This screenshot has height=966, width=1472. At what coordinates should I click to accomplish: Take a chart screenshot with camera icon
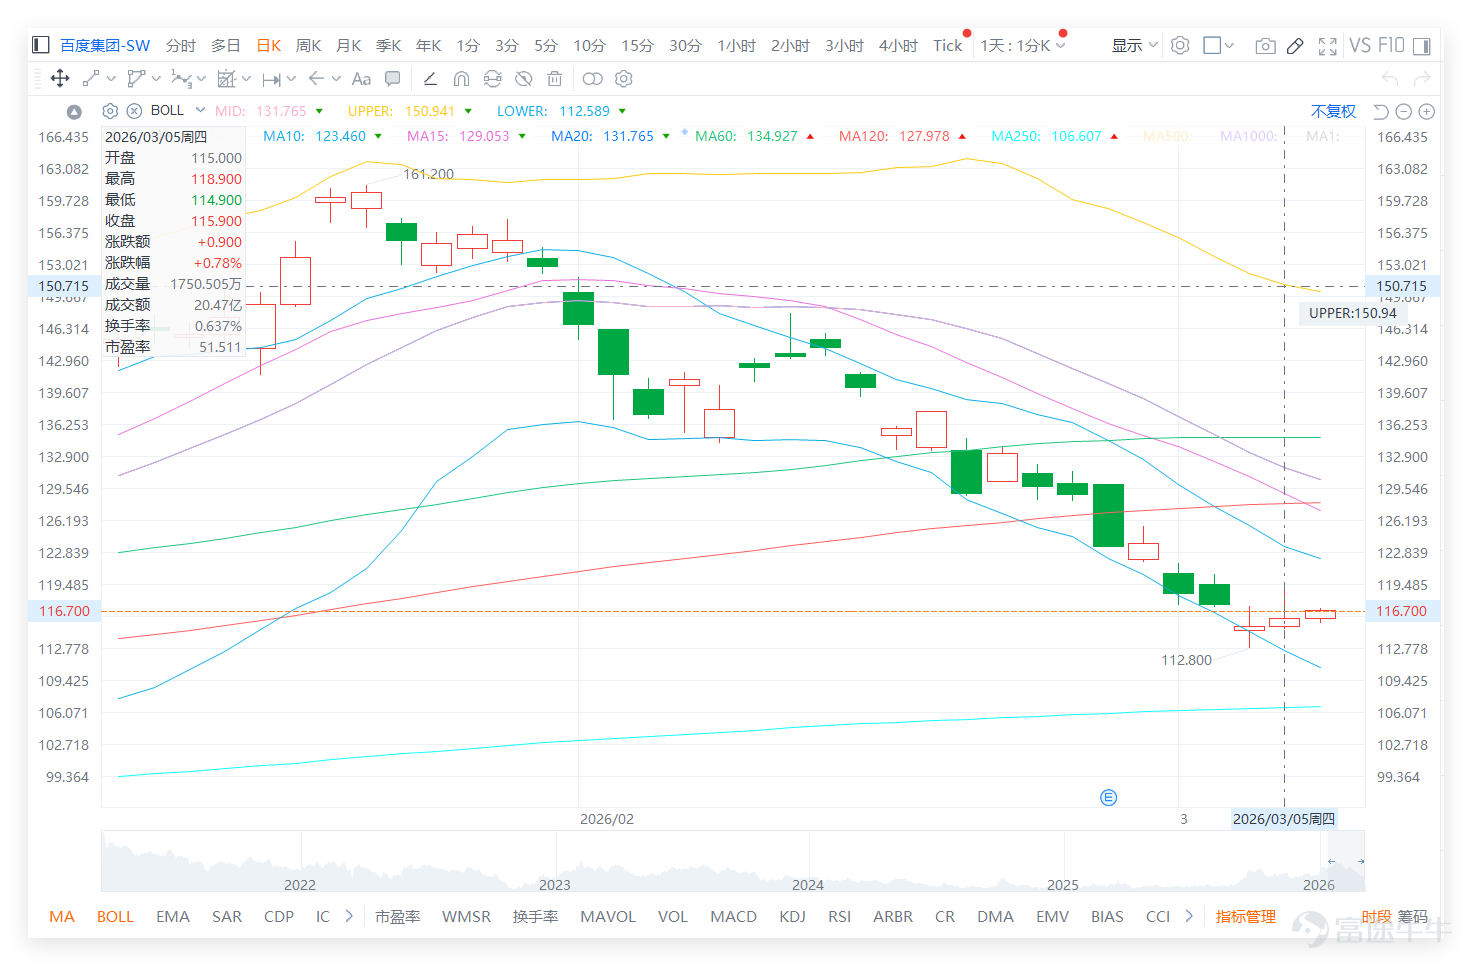tap(1265, 46)
